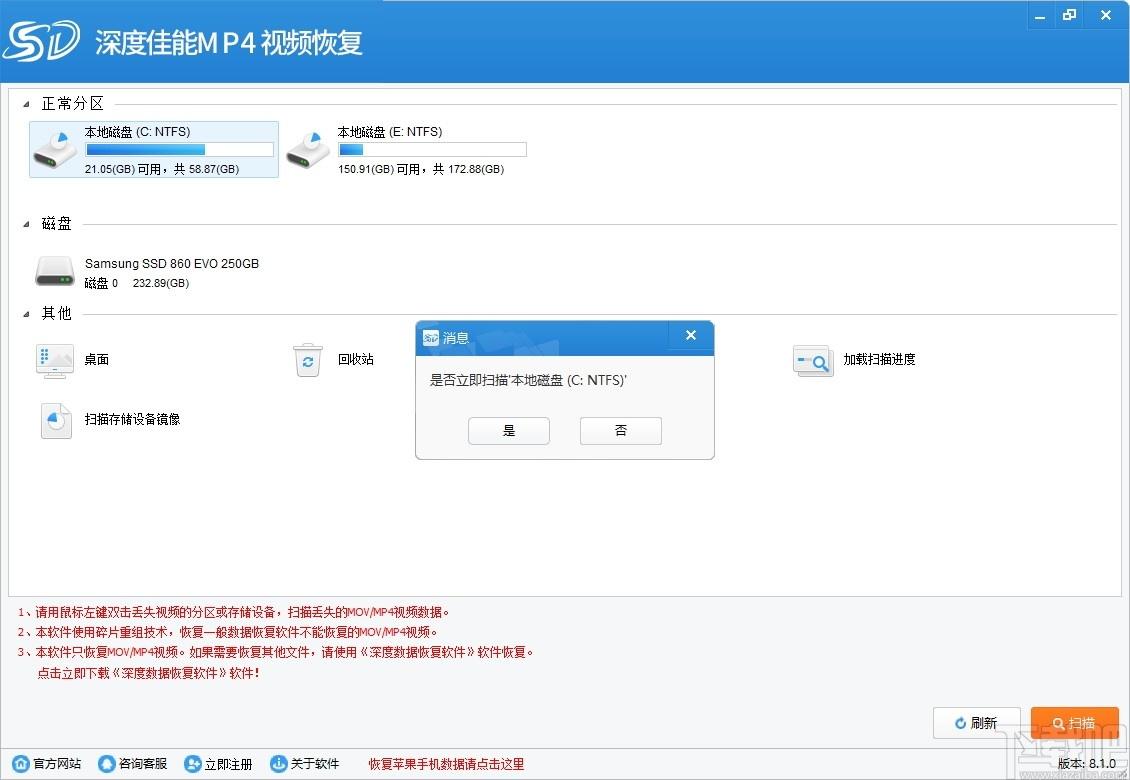Click the Official website (官方网站) home icon

(22, 763)
